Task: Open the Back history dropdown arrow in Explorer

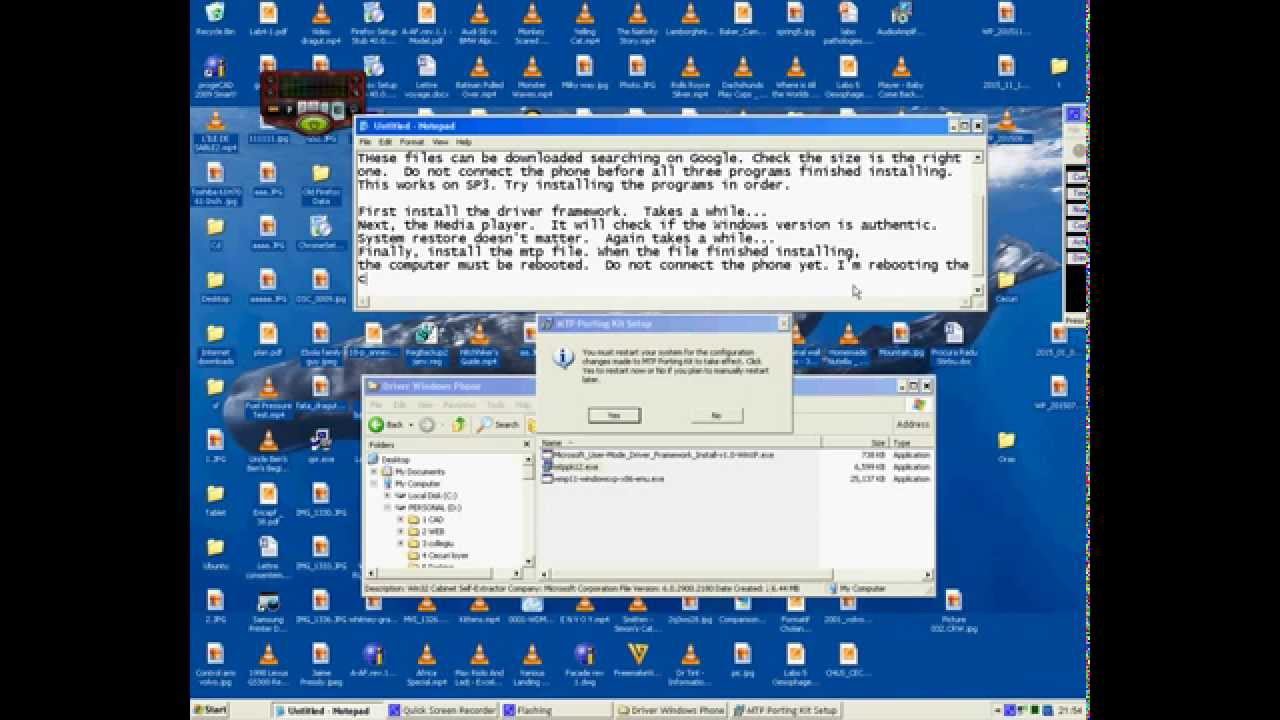Action: click(x=410, y=424)
